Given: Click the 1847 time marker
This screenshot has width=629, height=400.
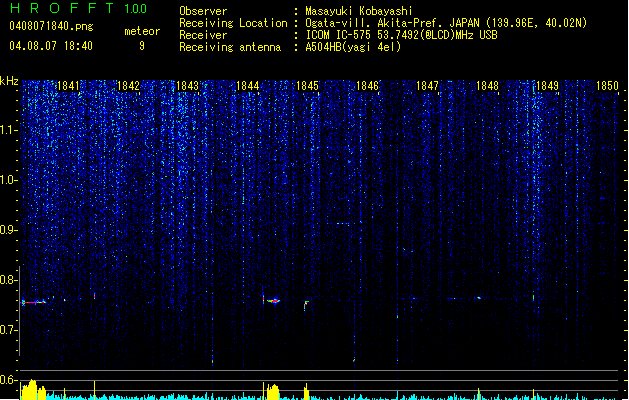Looking at the screenshot, I should 427,86.
